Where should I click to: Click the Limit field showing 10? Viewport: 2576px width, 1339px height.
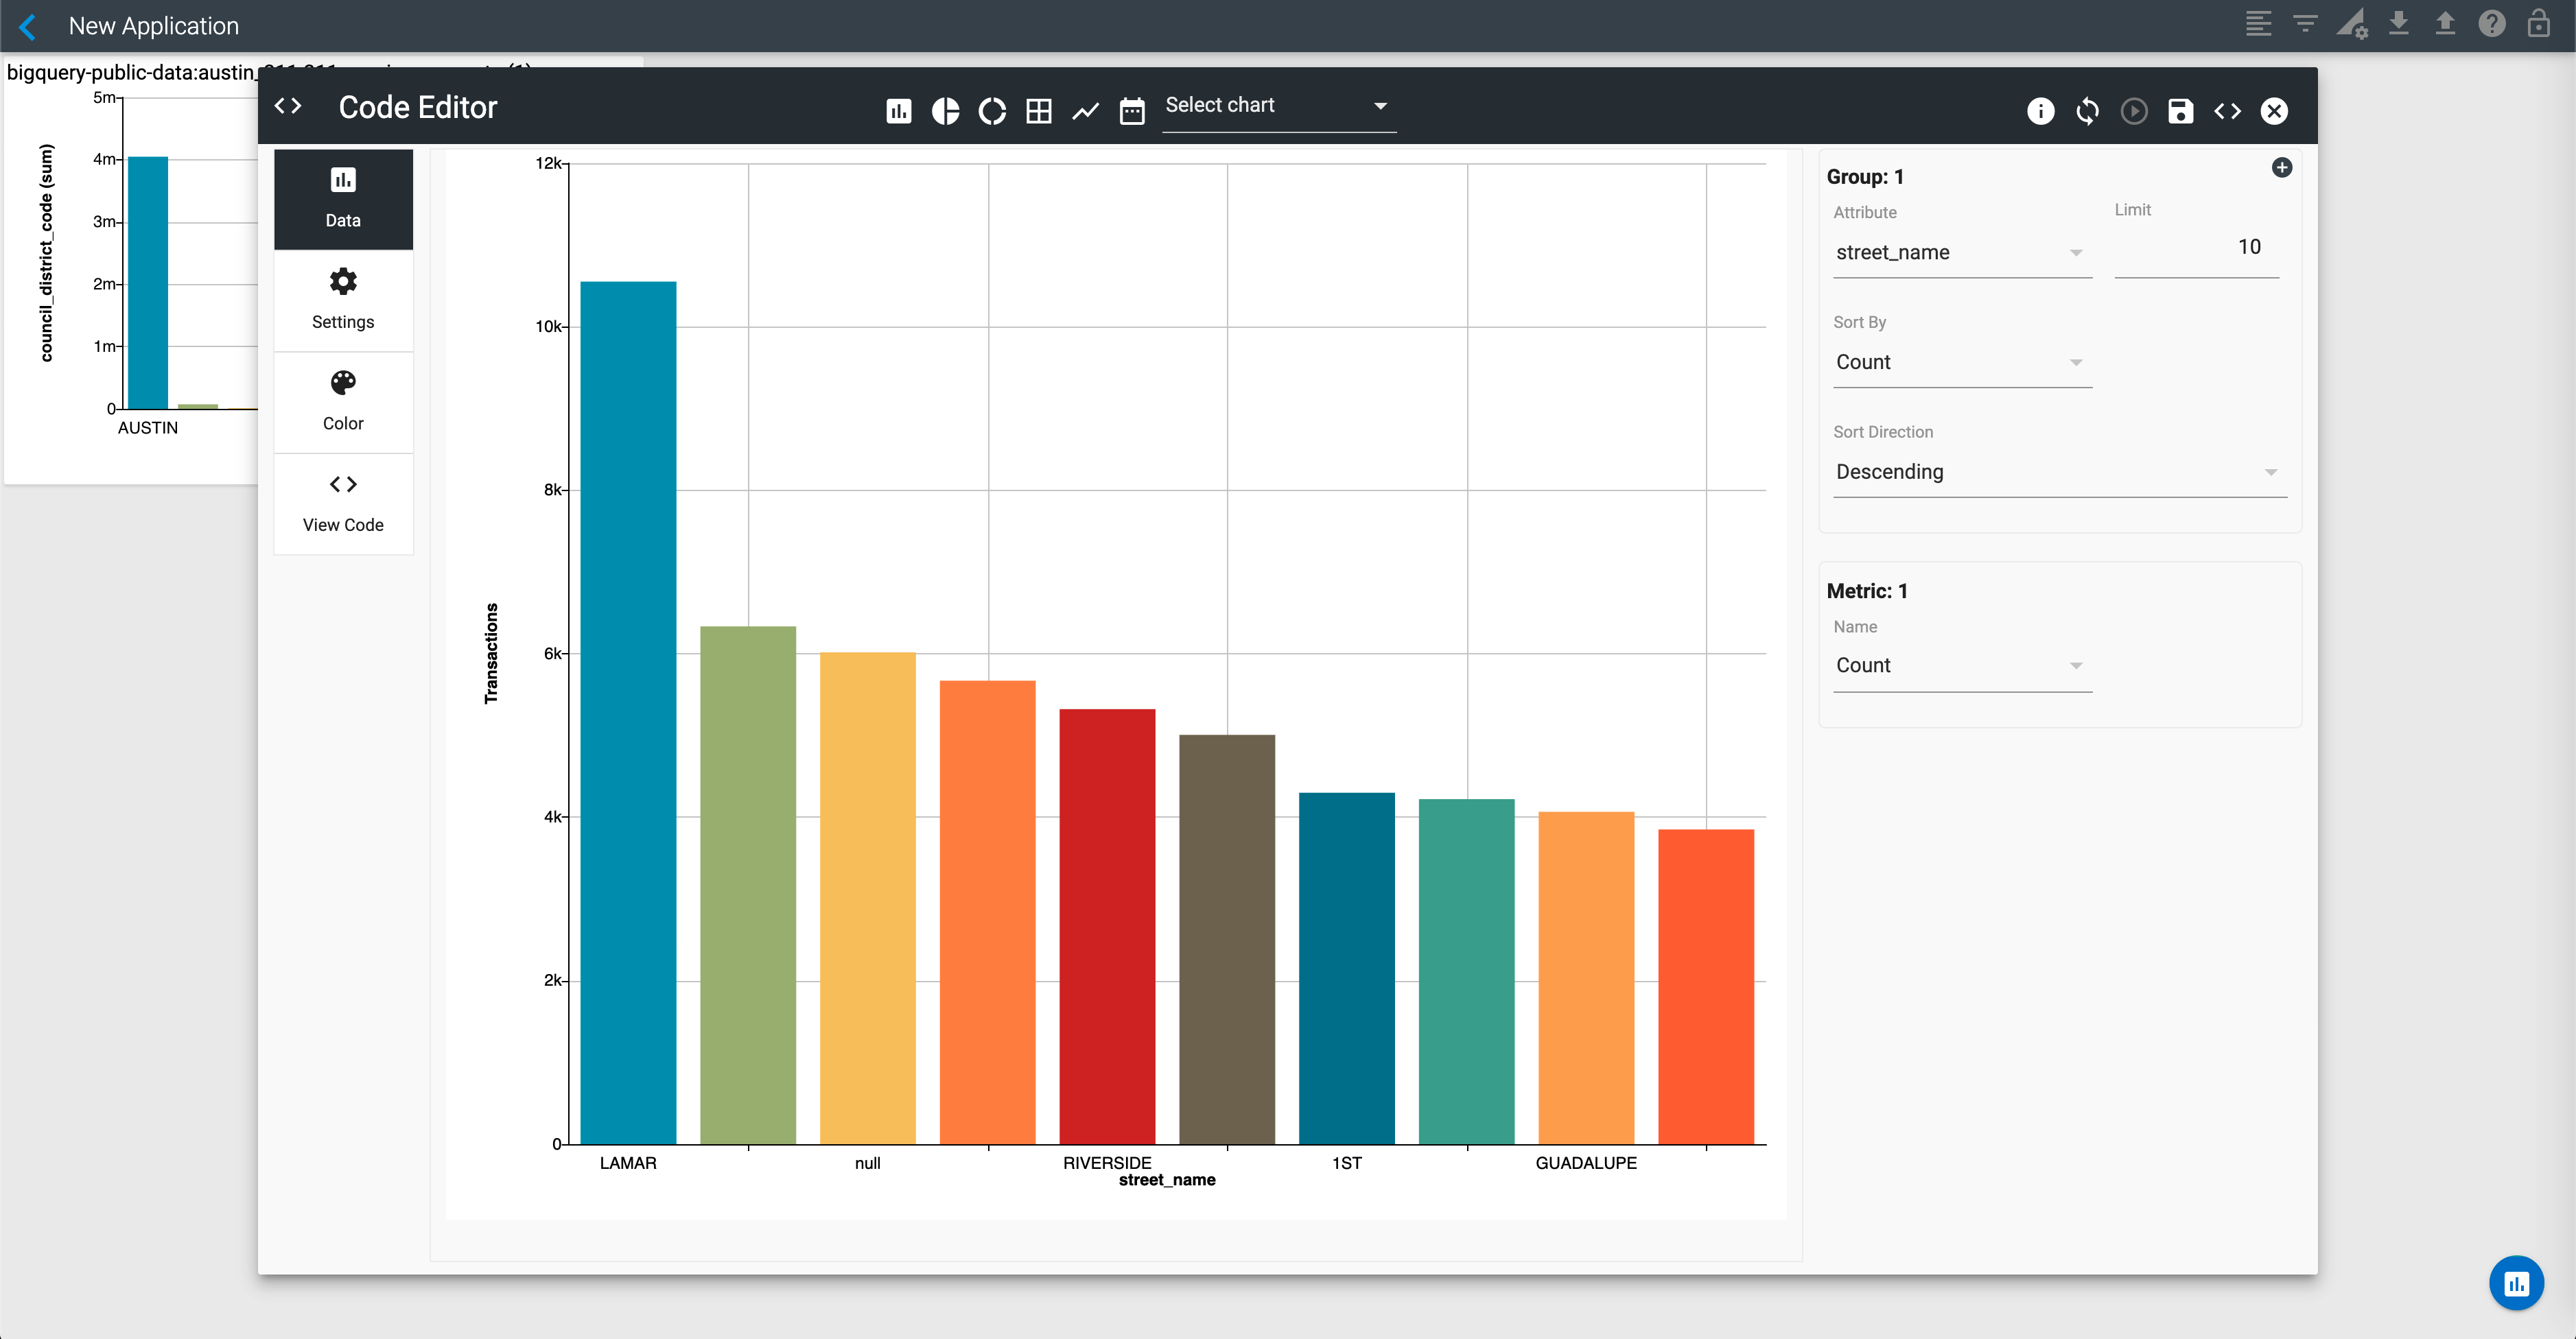(x=2196, y=247)
